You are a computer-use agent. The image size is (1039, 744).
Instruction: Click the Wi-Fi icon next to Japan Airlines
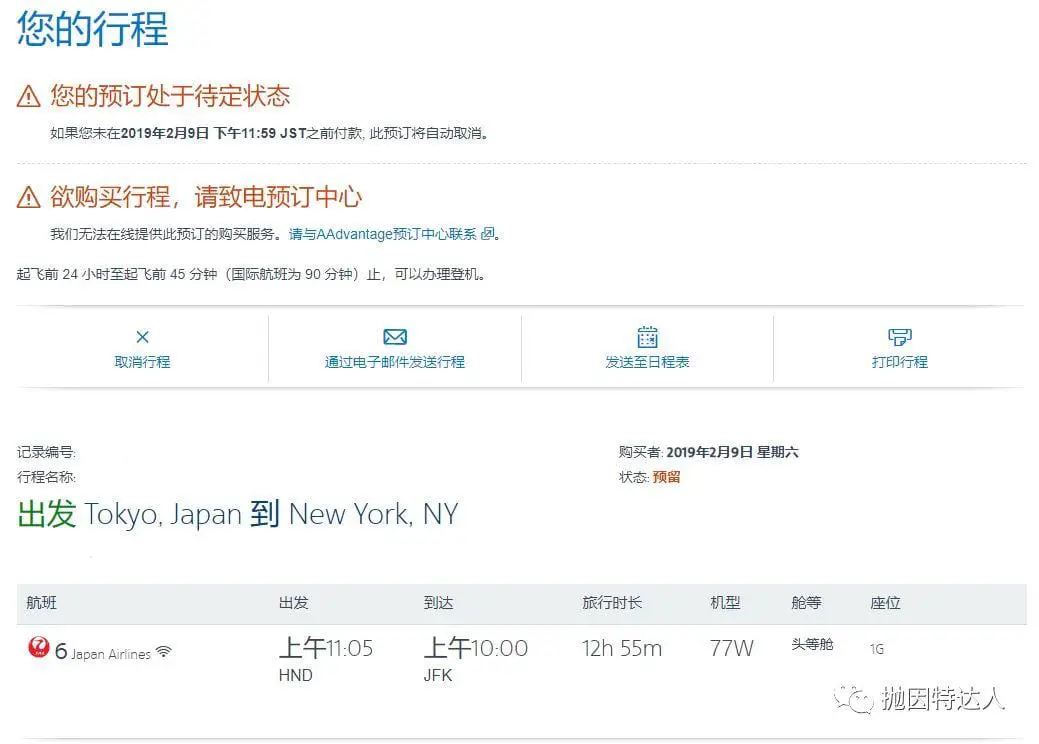coord(163,651)
